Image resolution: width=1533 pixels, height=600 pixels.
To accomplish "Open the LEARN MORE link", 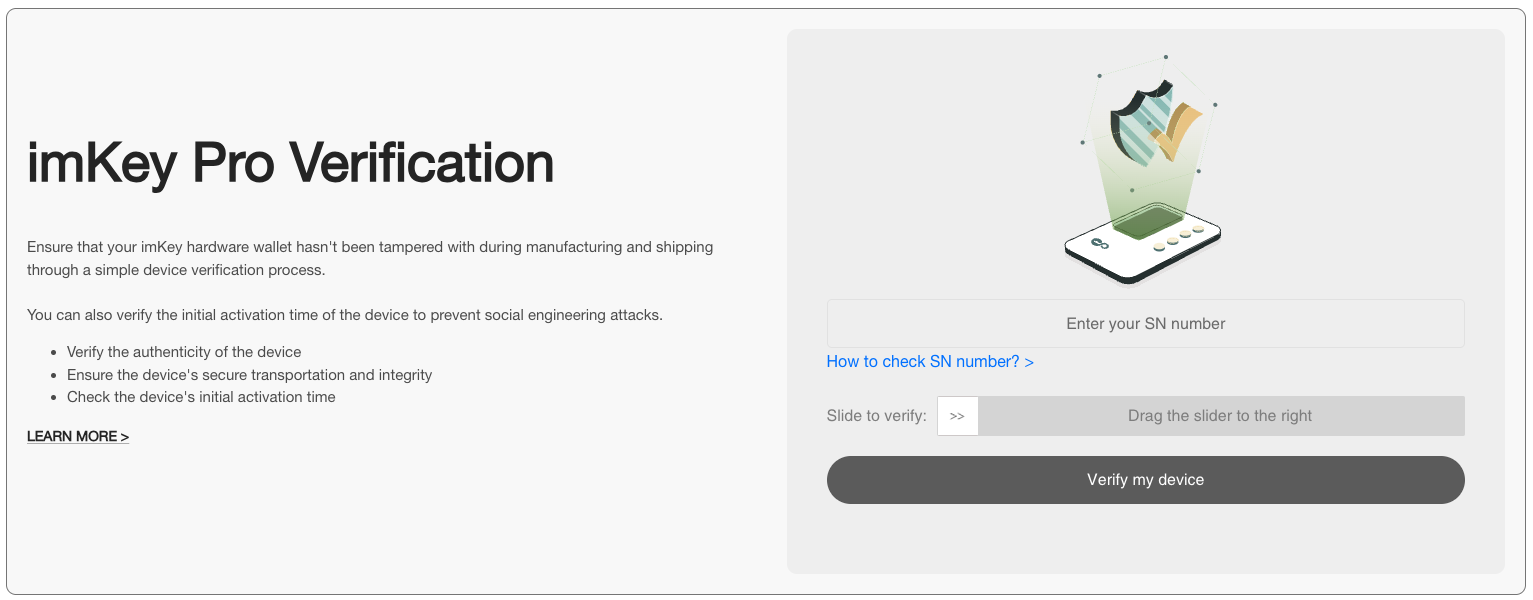I will click(78, 437).
